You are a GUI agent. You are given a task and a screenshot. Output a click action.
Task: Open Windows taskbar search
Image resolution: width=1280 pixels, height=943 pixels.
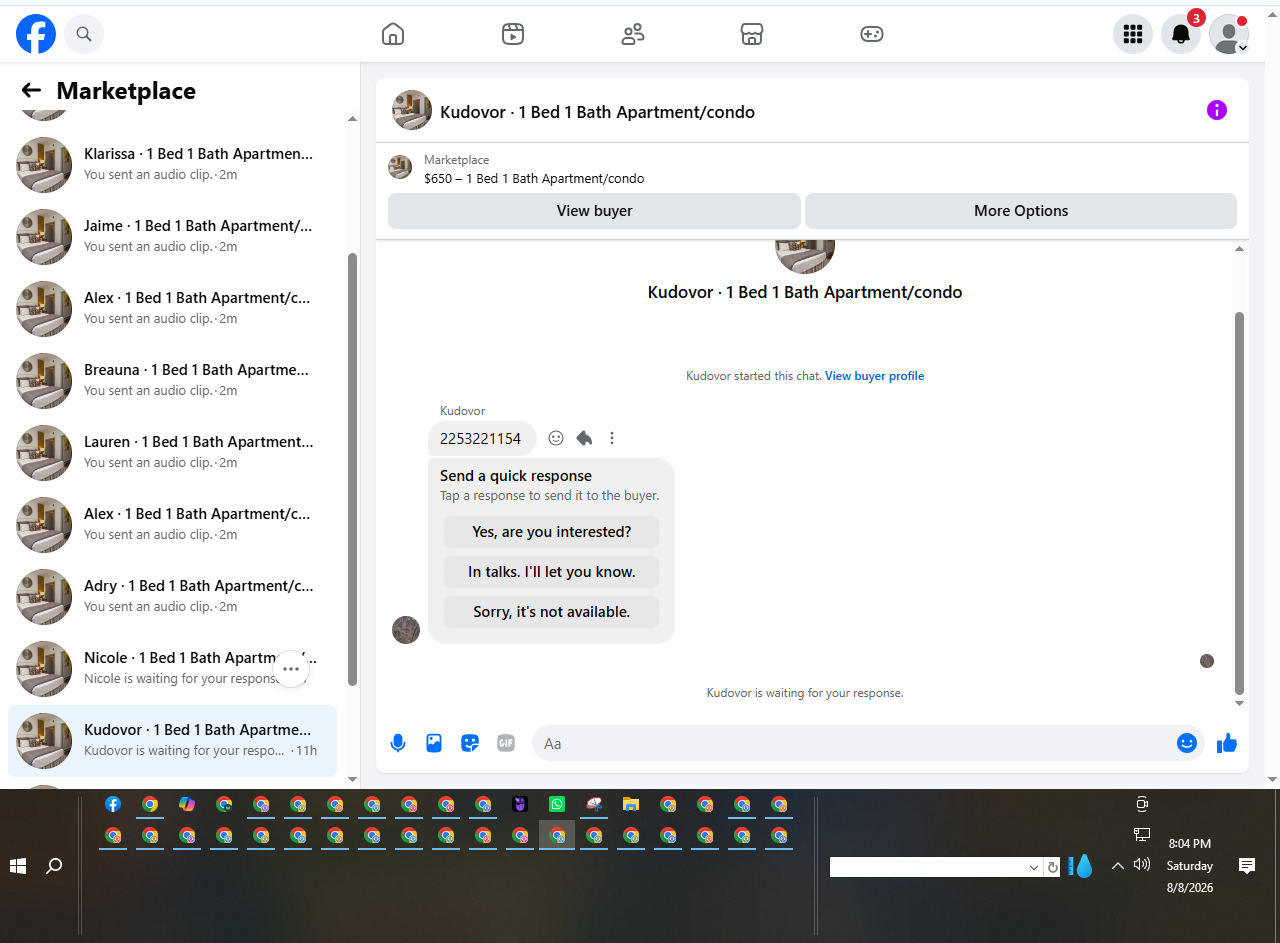click(54, 866)
